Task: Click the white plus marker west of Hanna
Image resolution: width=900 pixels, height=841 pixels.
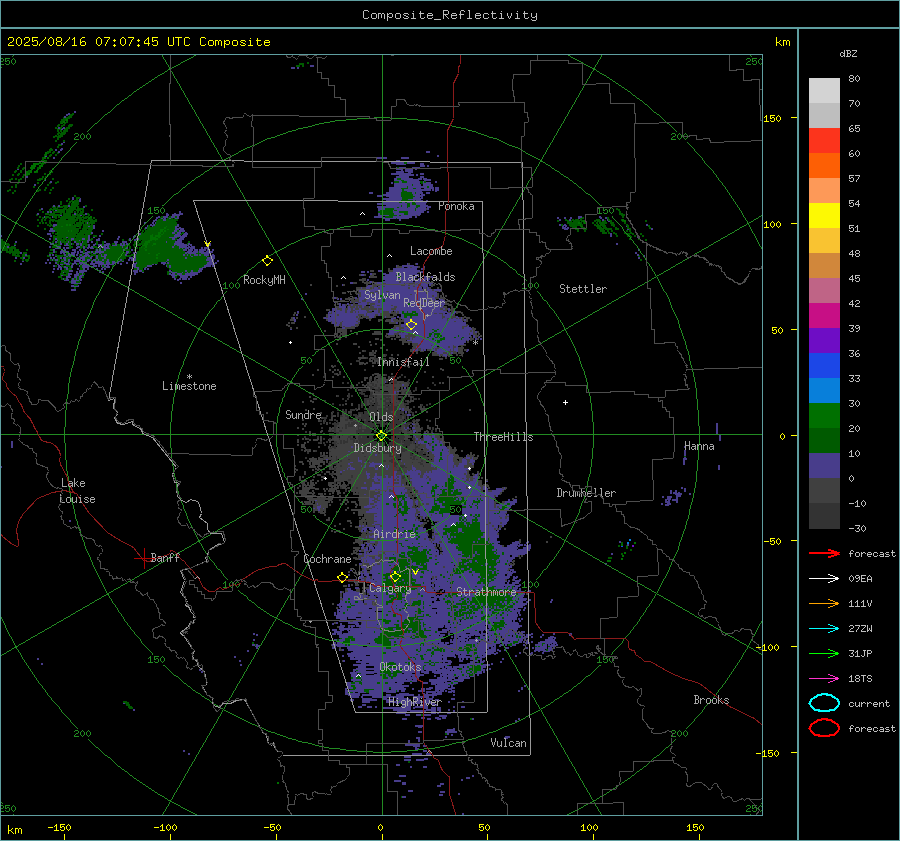Action: coord(565,402)
